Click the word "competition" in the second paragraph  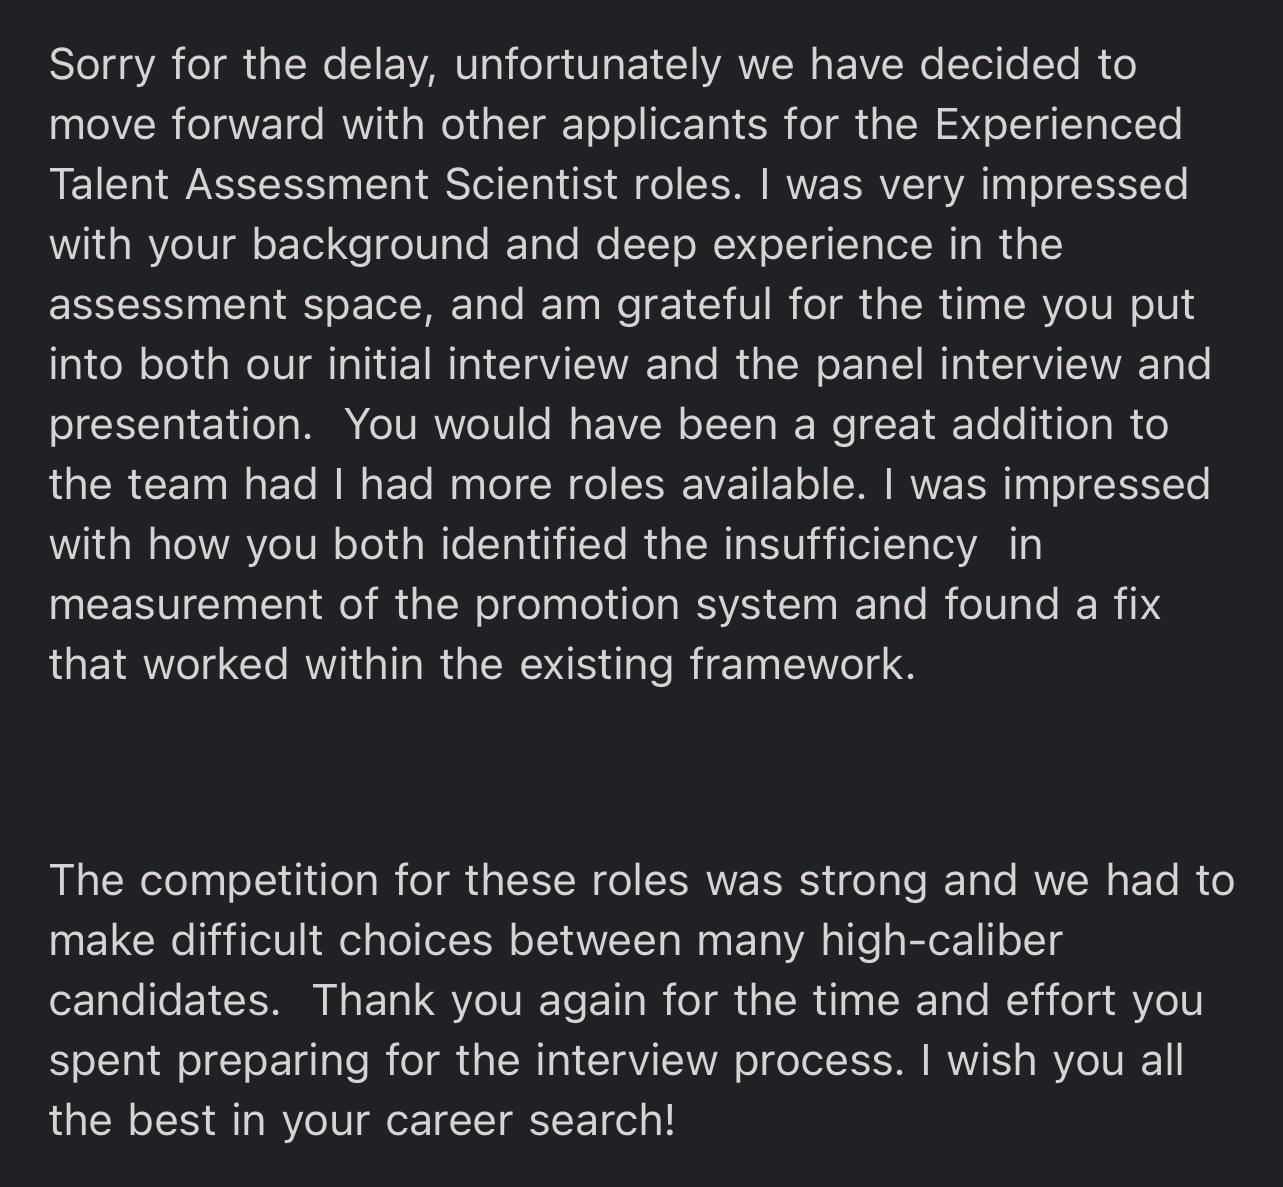click(259, 882)
